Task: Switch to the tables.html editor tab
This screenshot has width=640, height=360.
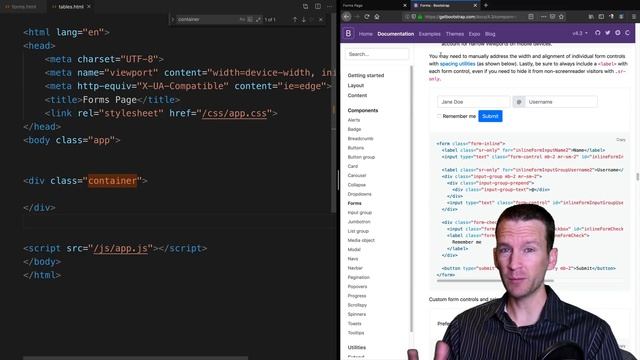Action: point(71,7)
